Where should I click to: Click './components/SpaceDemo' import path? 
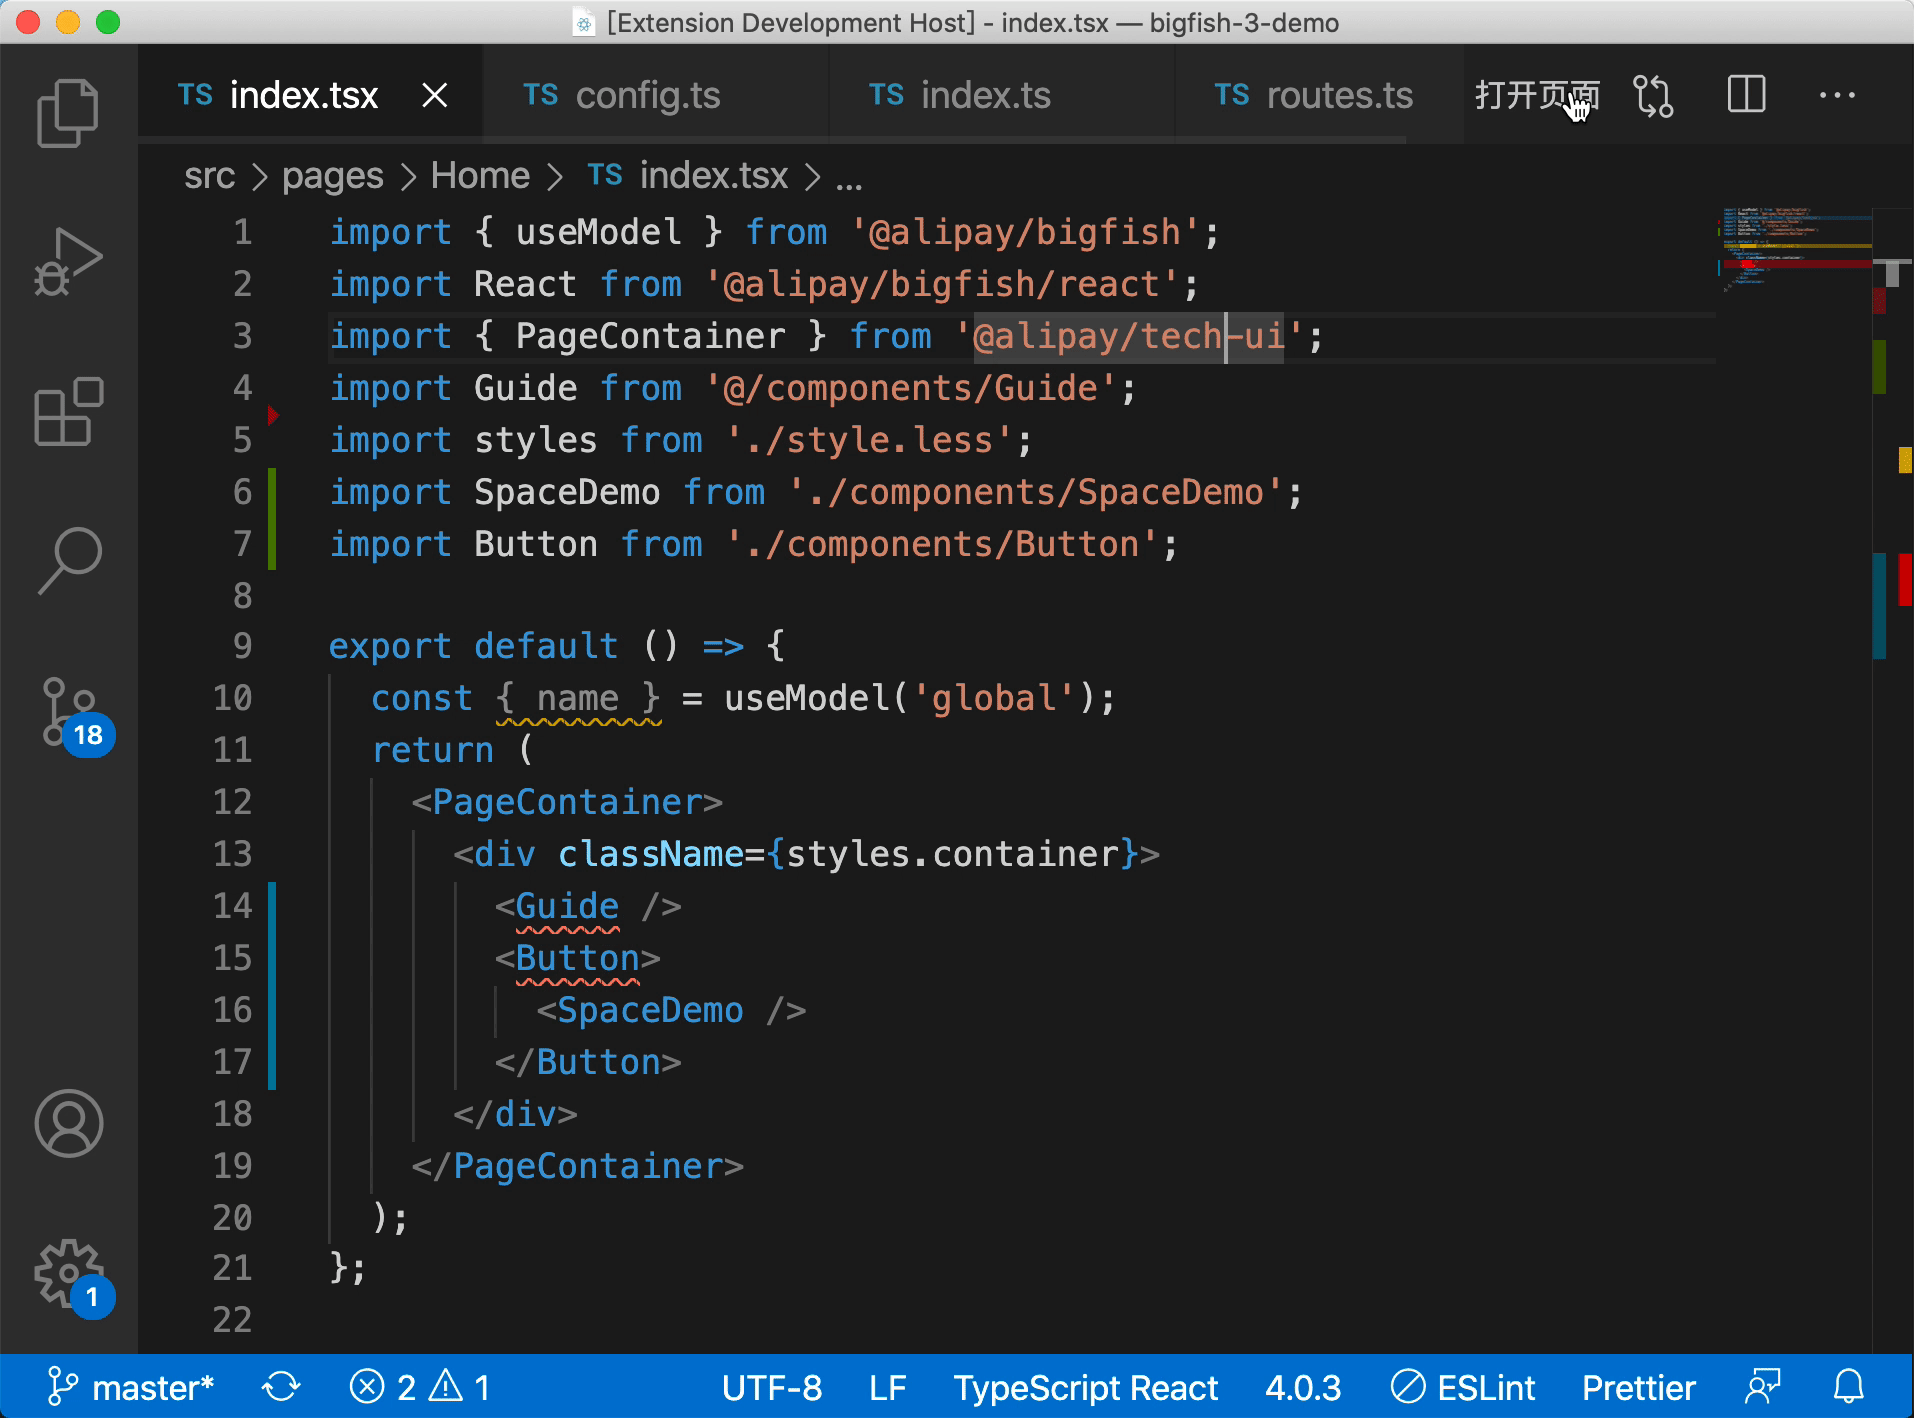pyautogui.click(x=1035, y=492)
